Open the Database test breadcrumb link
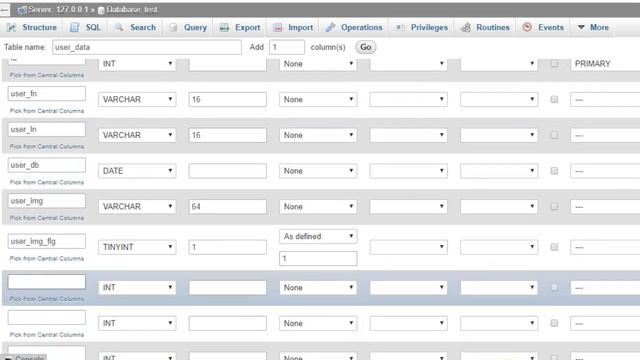The width and height of the screenshot is (640, 360). 132,10
